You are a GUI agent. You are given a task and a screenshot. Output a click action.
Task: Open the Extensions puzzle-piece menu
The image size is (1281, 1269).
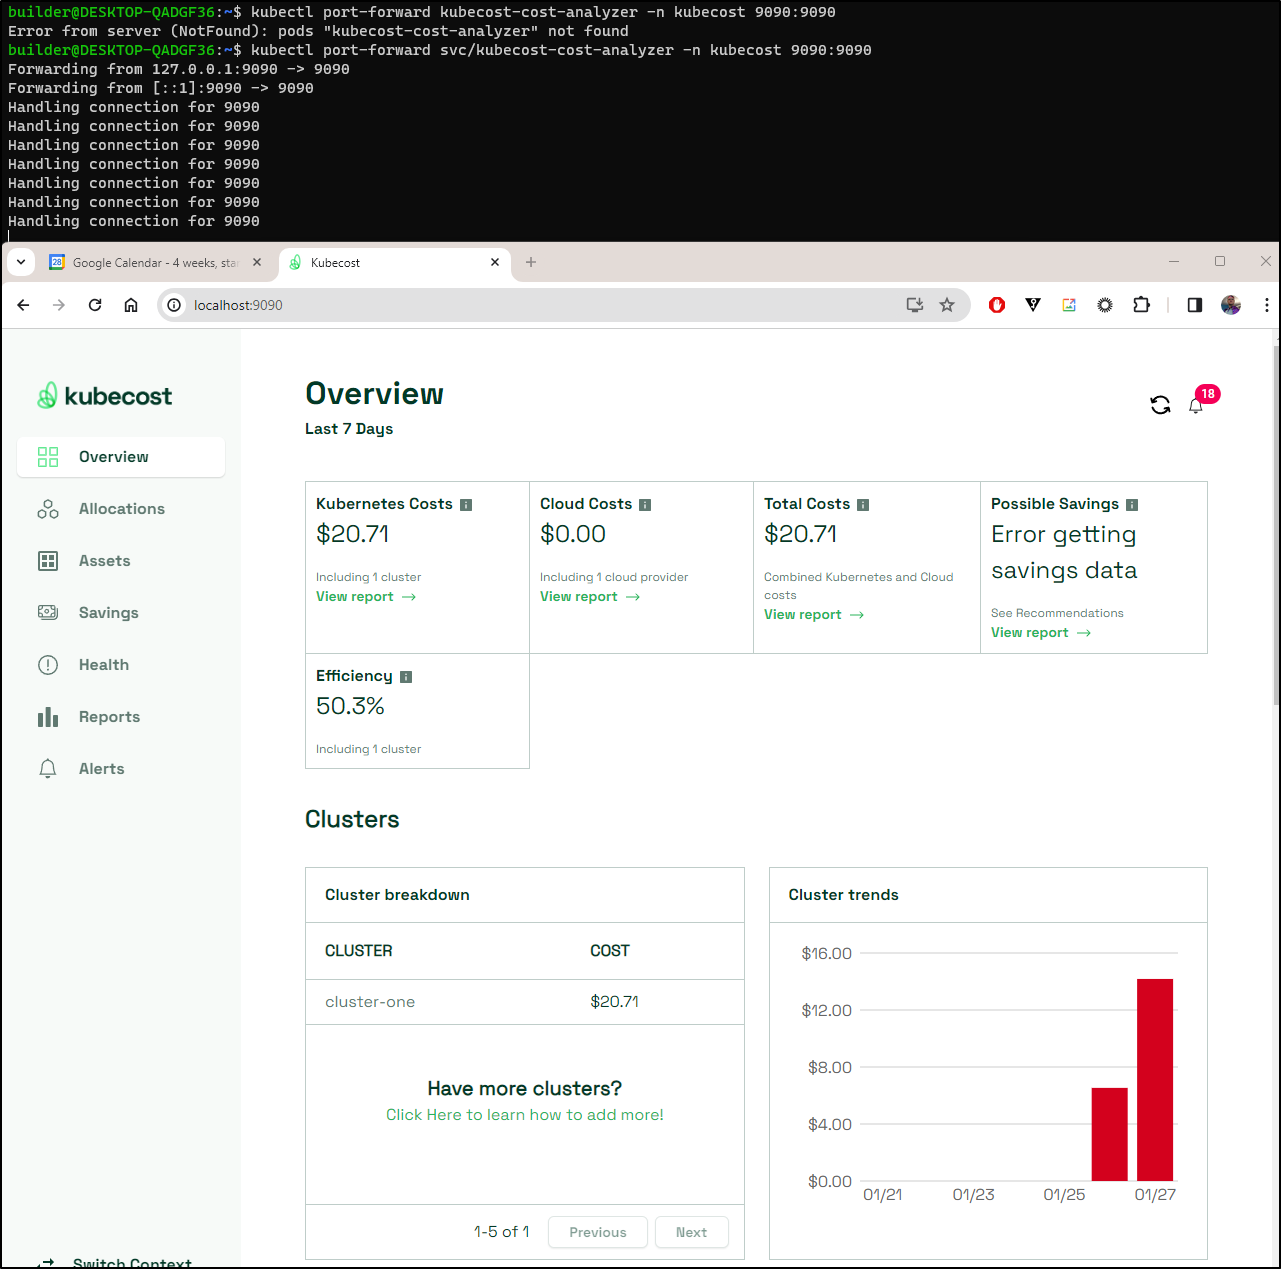coord(1141,305)
